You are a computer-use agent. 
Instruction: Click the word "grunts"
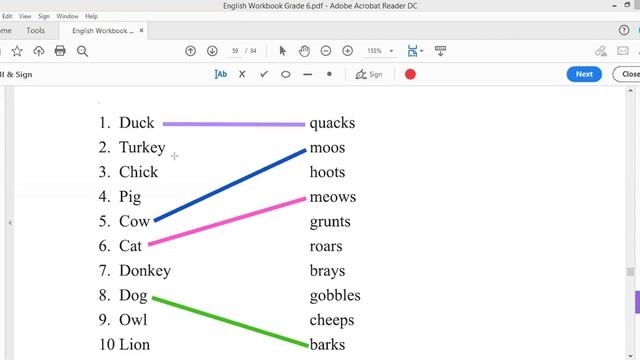coord(330,222)
